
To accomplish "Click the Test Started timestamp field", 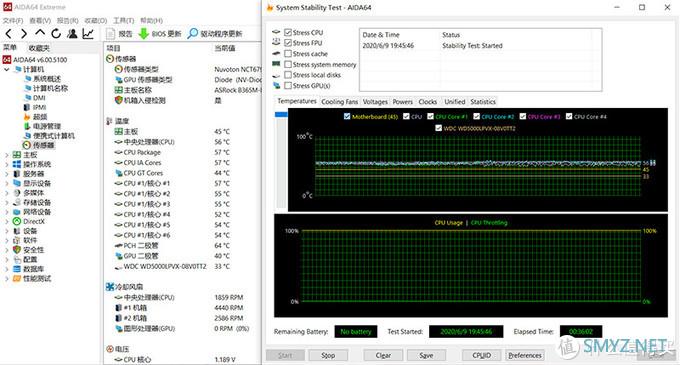I will click(x=466, y=332).
